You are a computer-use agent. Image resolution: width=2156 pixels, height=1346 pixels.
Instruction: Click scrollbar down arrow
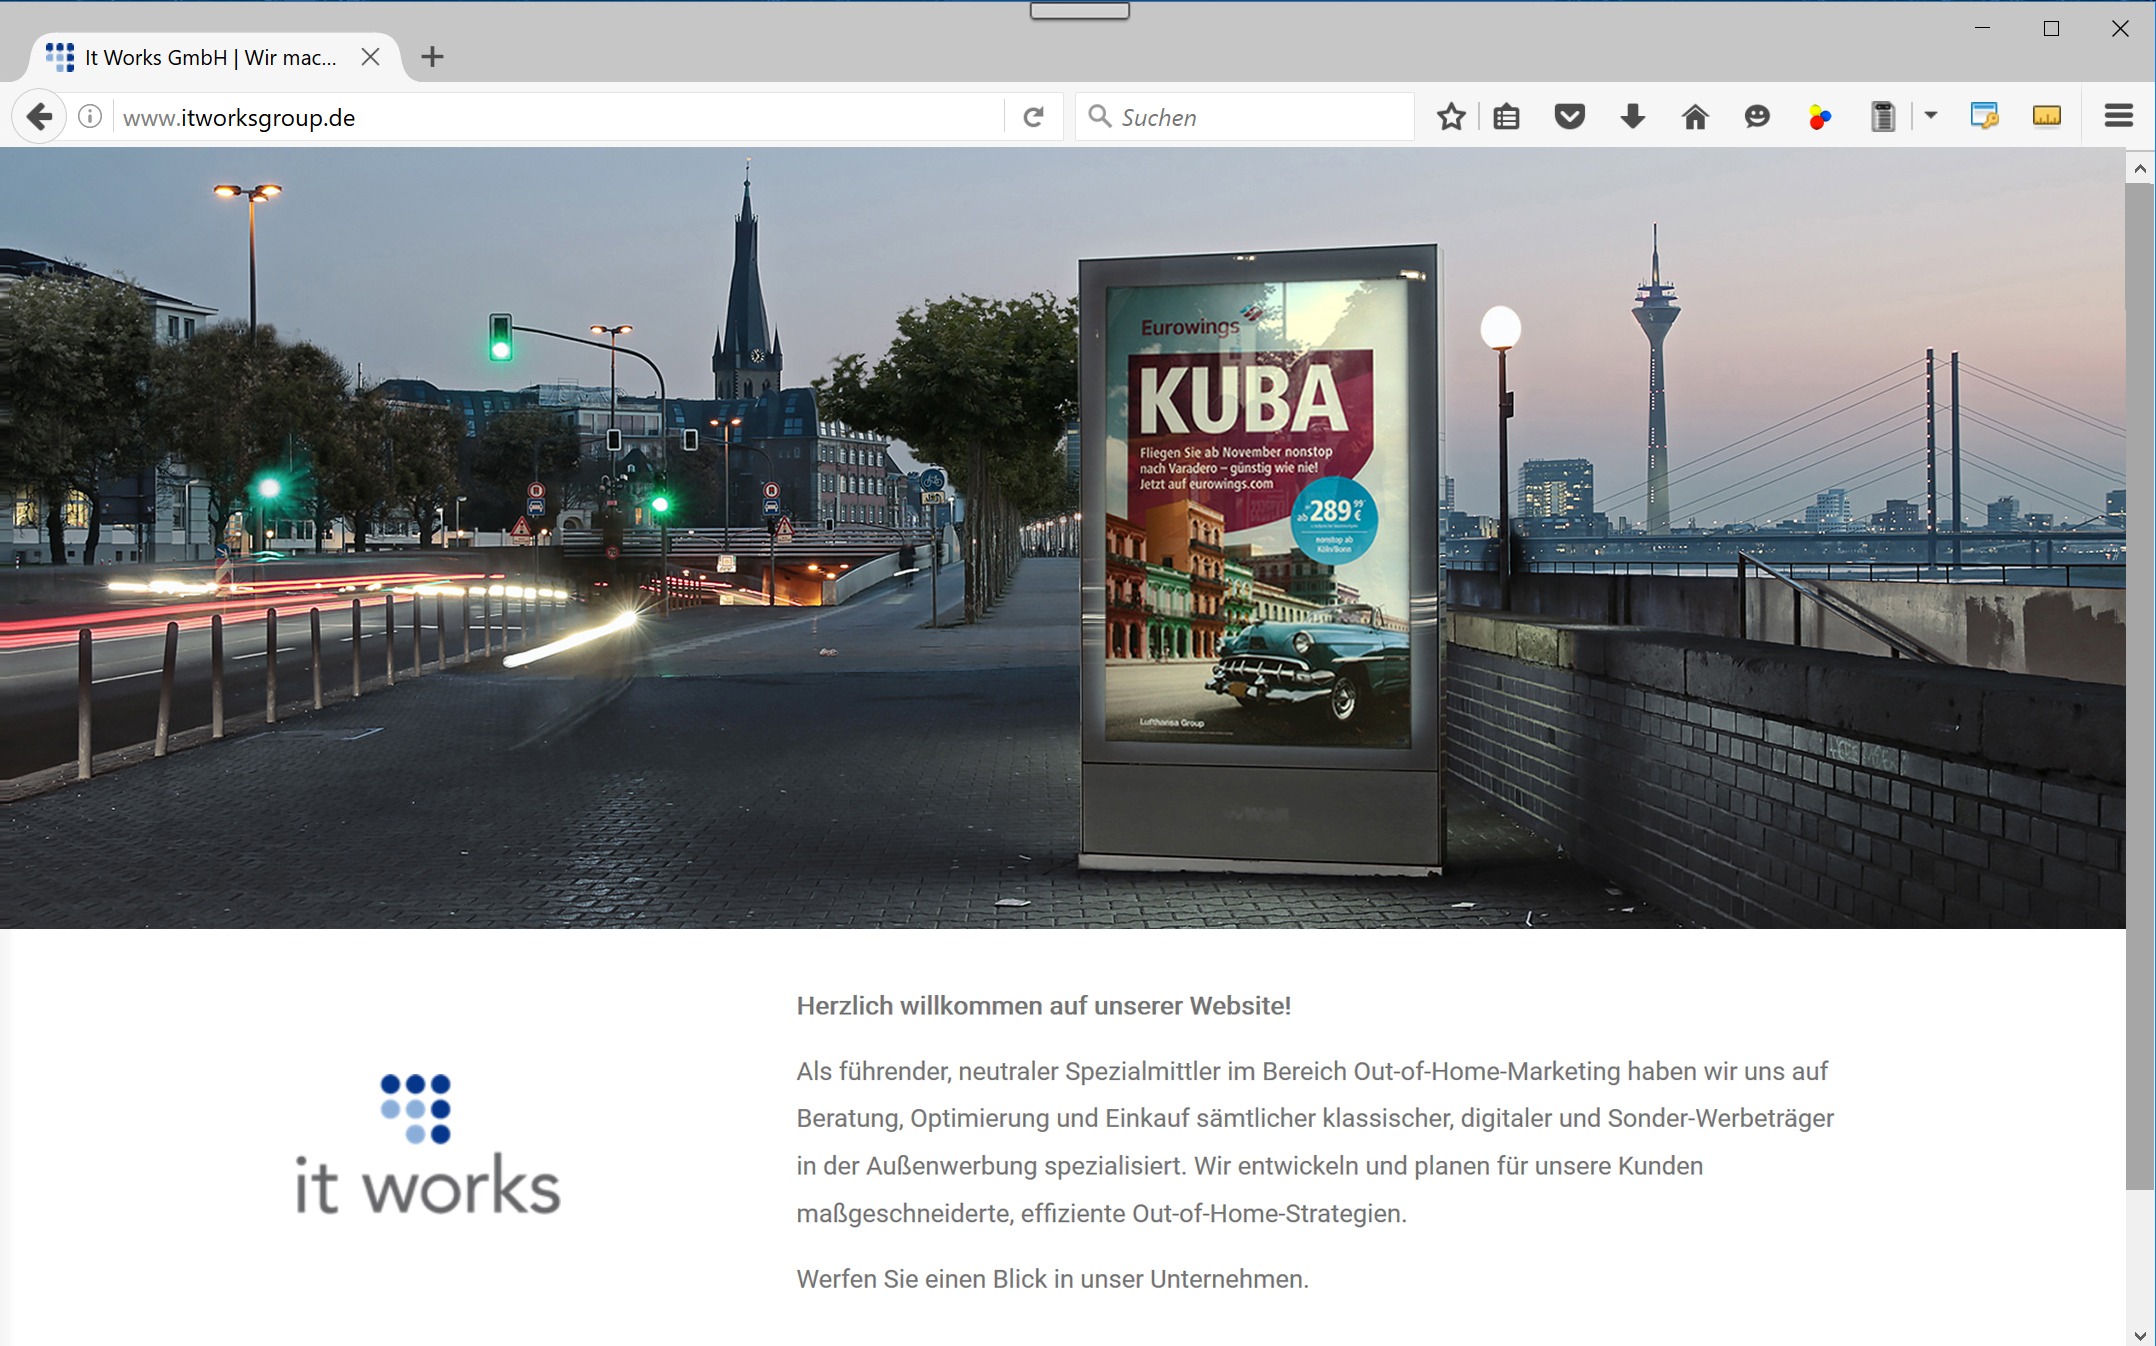click(2140, 1334)
